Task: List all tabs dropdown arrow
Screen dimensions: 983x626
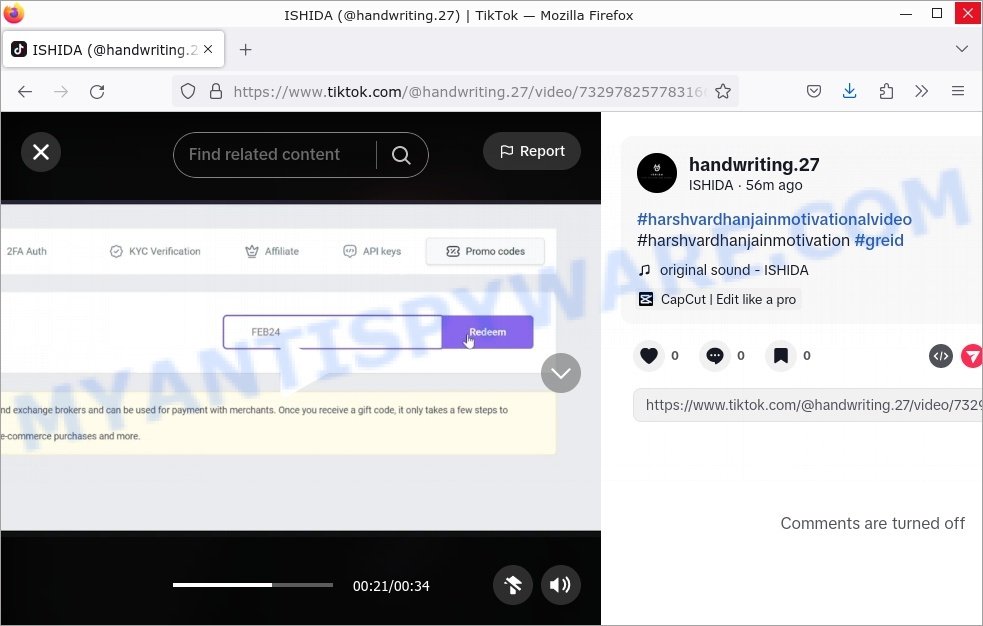Action: pyautogui.click(x=962, y=49)
